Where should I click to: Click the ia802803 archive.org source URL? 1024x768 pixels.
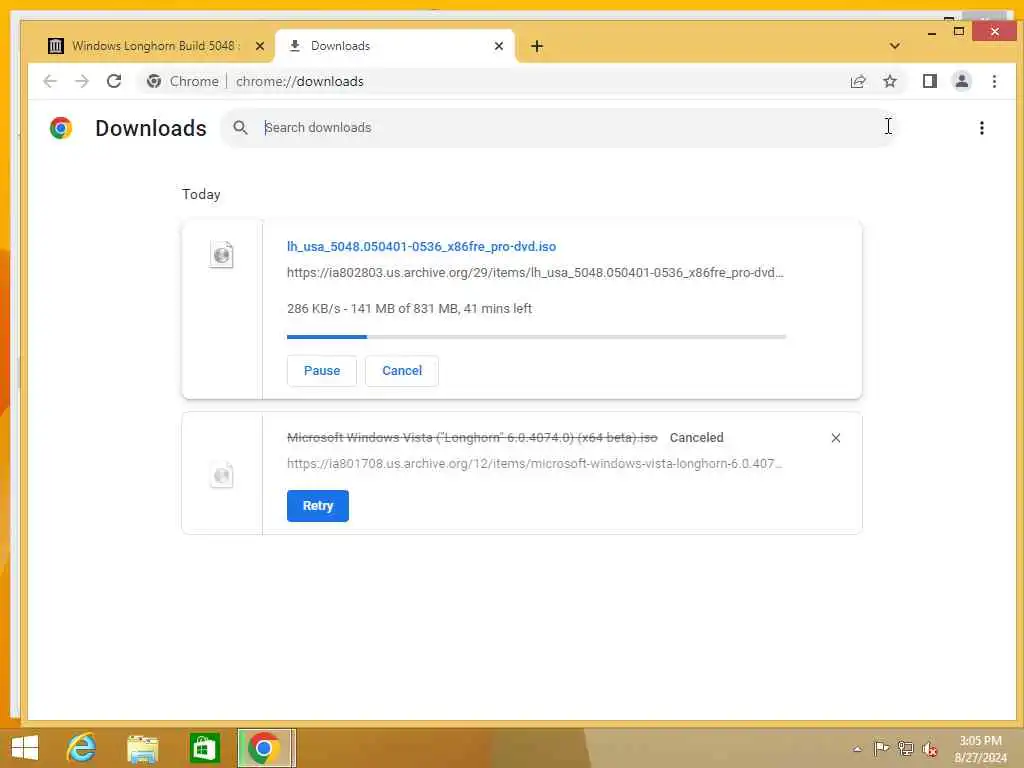click(x=535, y=272)
